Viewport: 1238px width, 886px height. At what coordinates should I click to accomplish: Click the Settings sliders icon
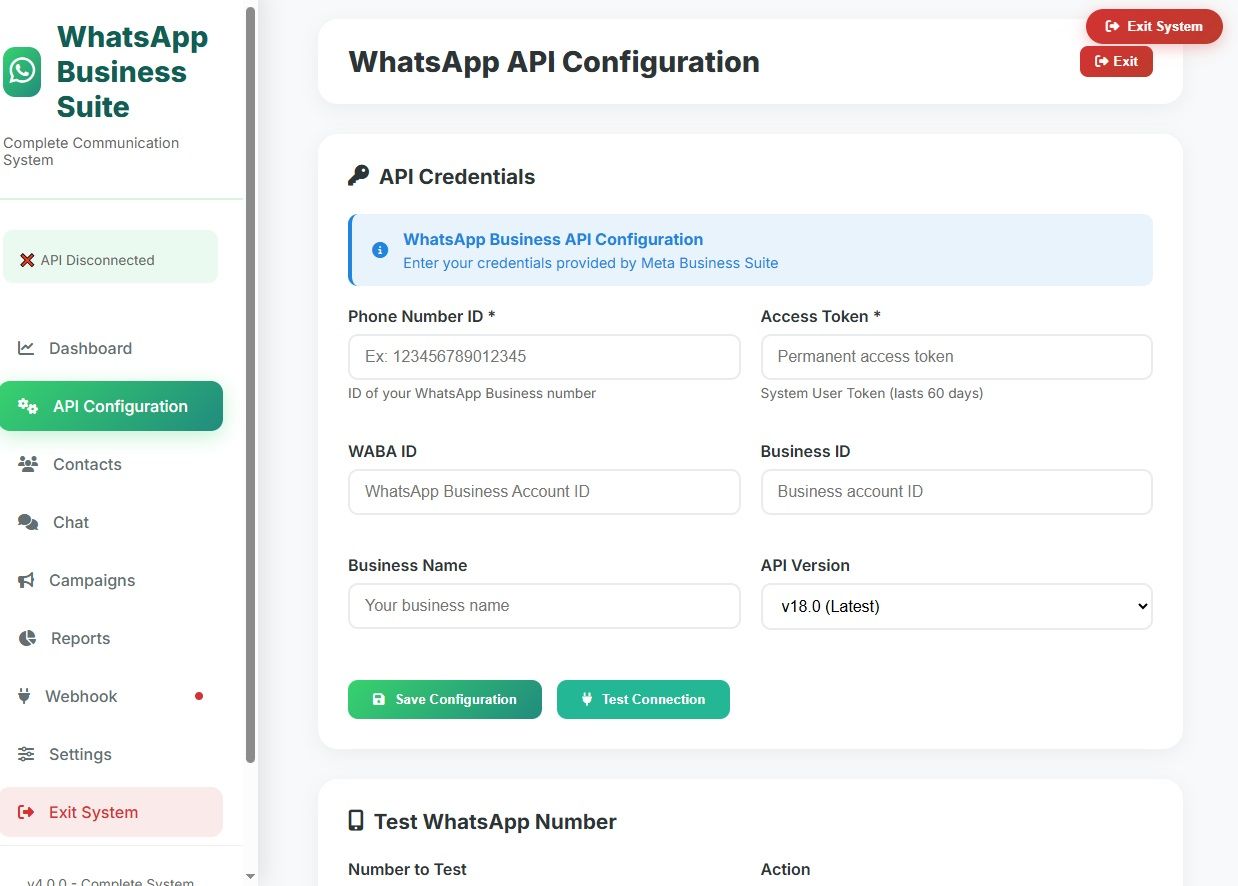click(x=26, y=754)
